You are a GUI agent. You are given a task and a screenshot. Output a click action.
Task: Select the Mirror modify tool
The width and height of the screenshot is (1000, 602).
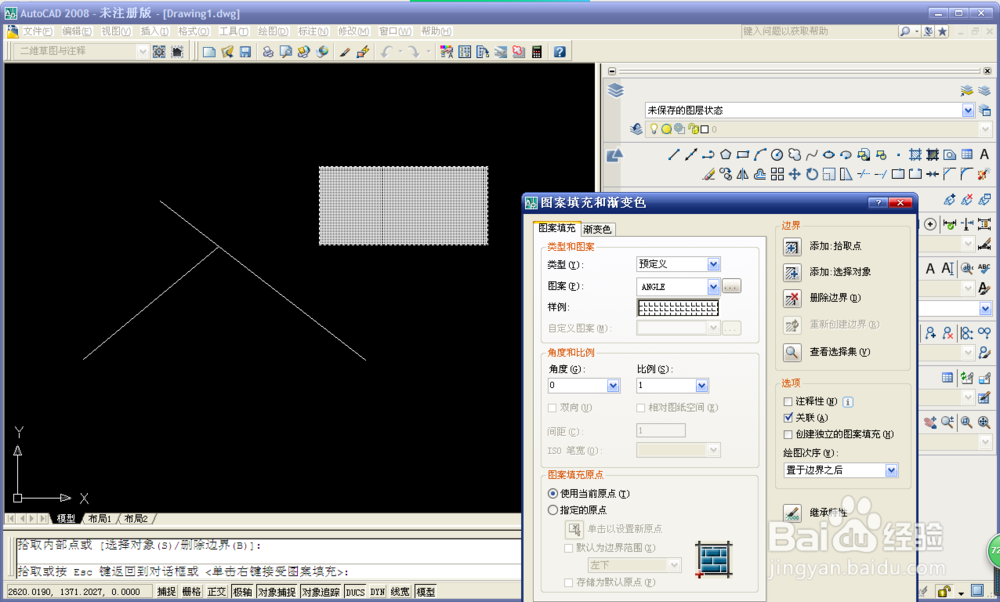[x=743, y=173]
